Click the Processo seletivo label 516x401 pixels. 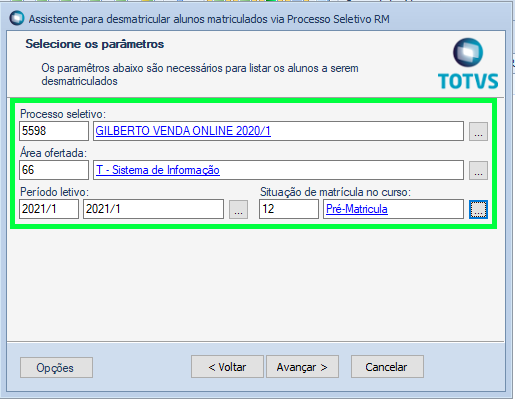pyautogui.click(x=63, y=114)
